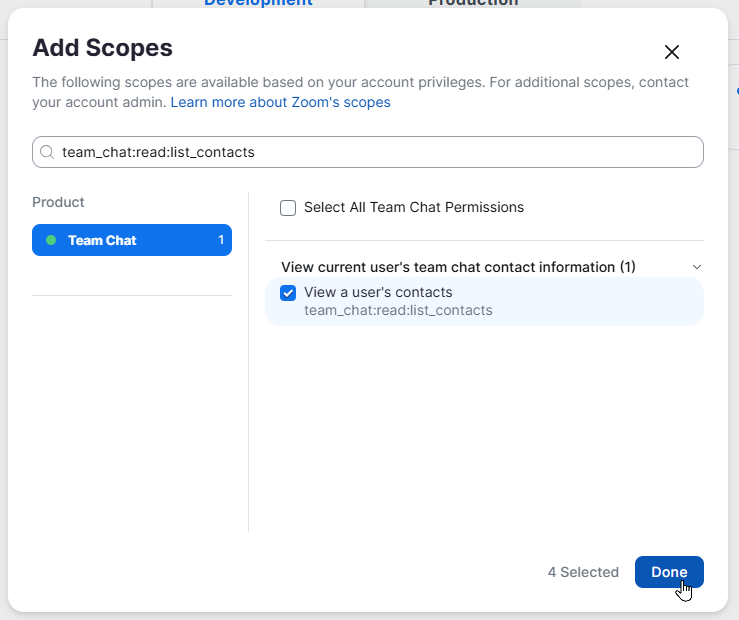Click Select All Team Chat Permissions label
Viewport: 739px width, 620px height.
tap(414, 207)
